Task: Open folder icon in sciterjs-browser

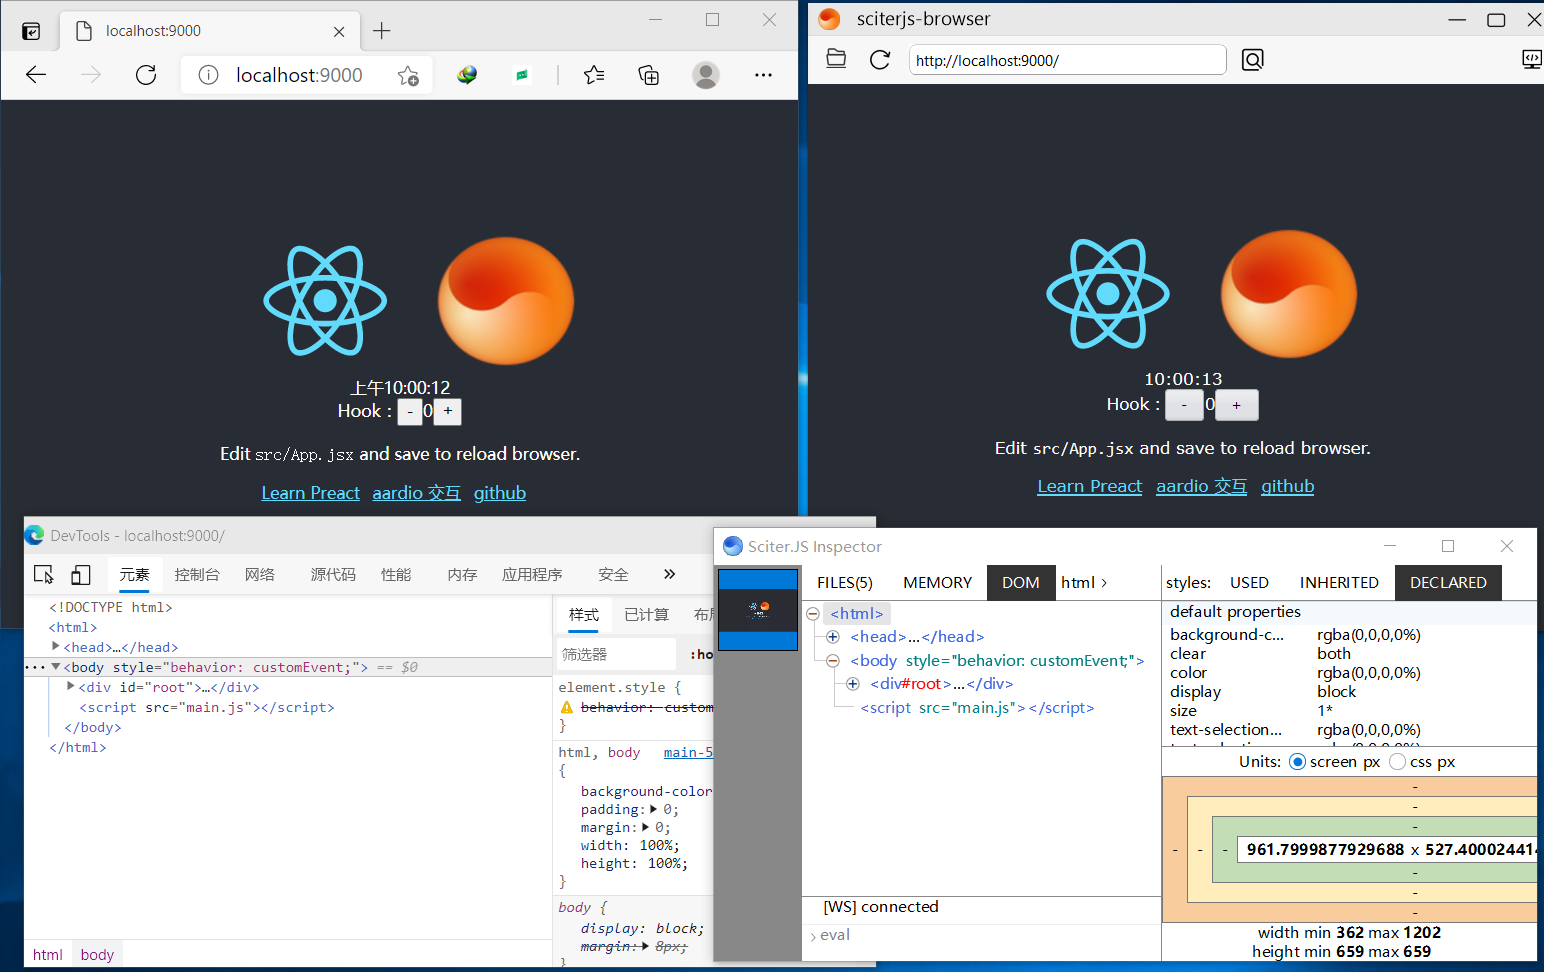Action: (x=836, y=59)
